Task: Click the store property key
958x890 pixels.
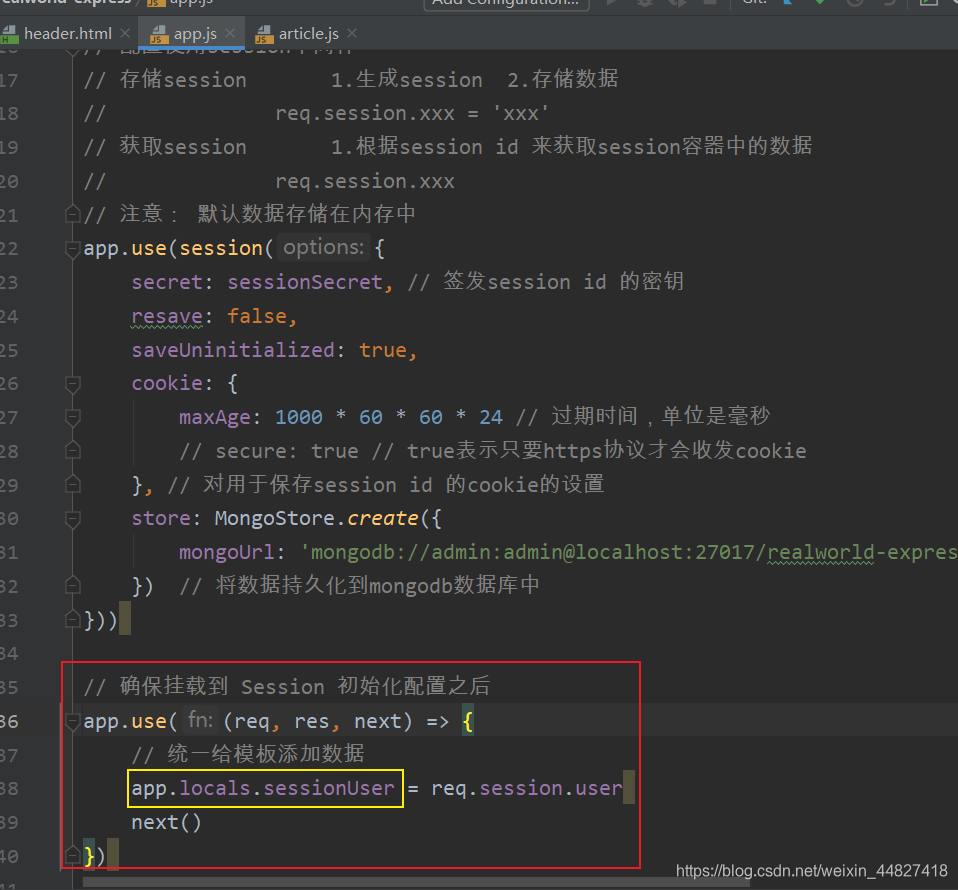Action: [161, 519]
